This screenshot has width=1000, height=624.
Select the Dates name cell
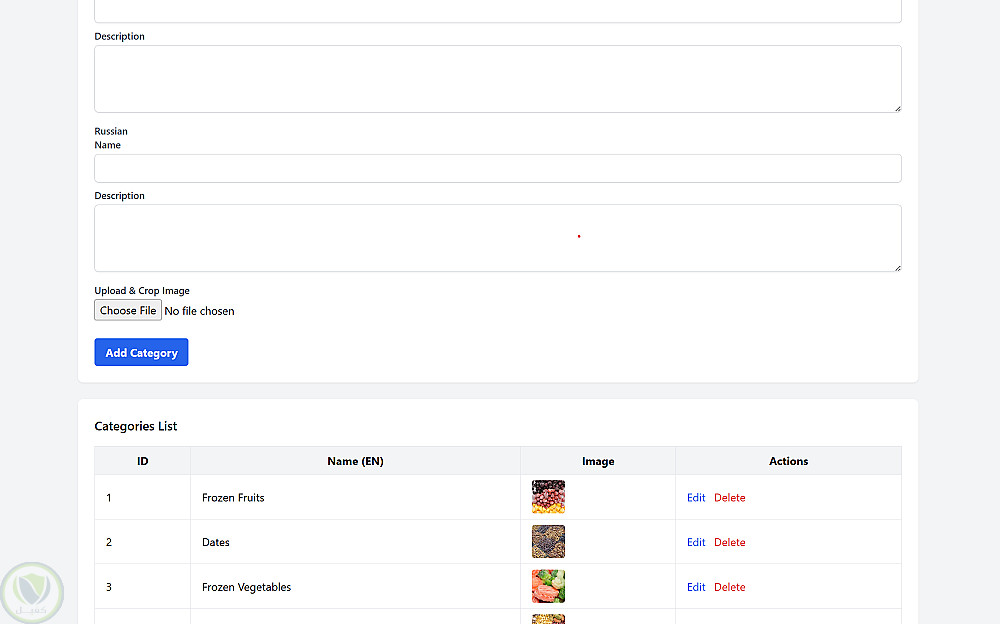click(x=355, y=542)
